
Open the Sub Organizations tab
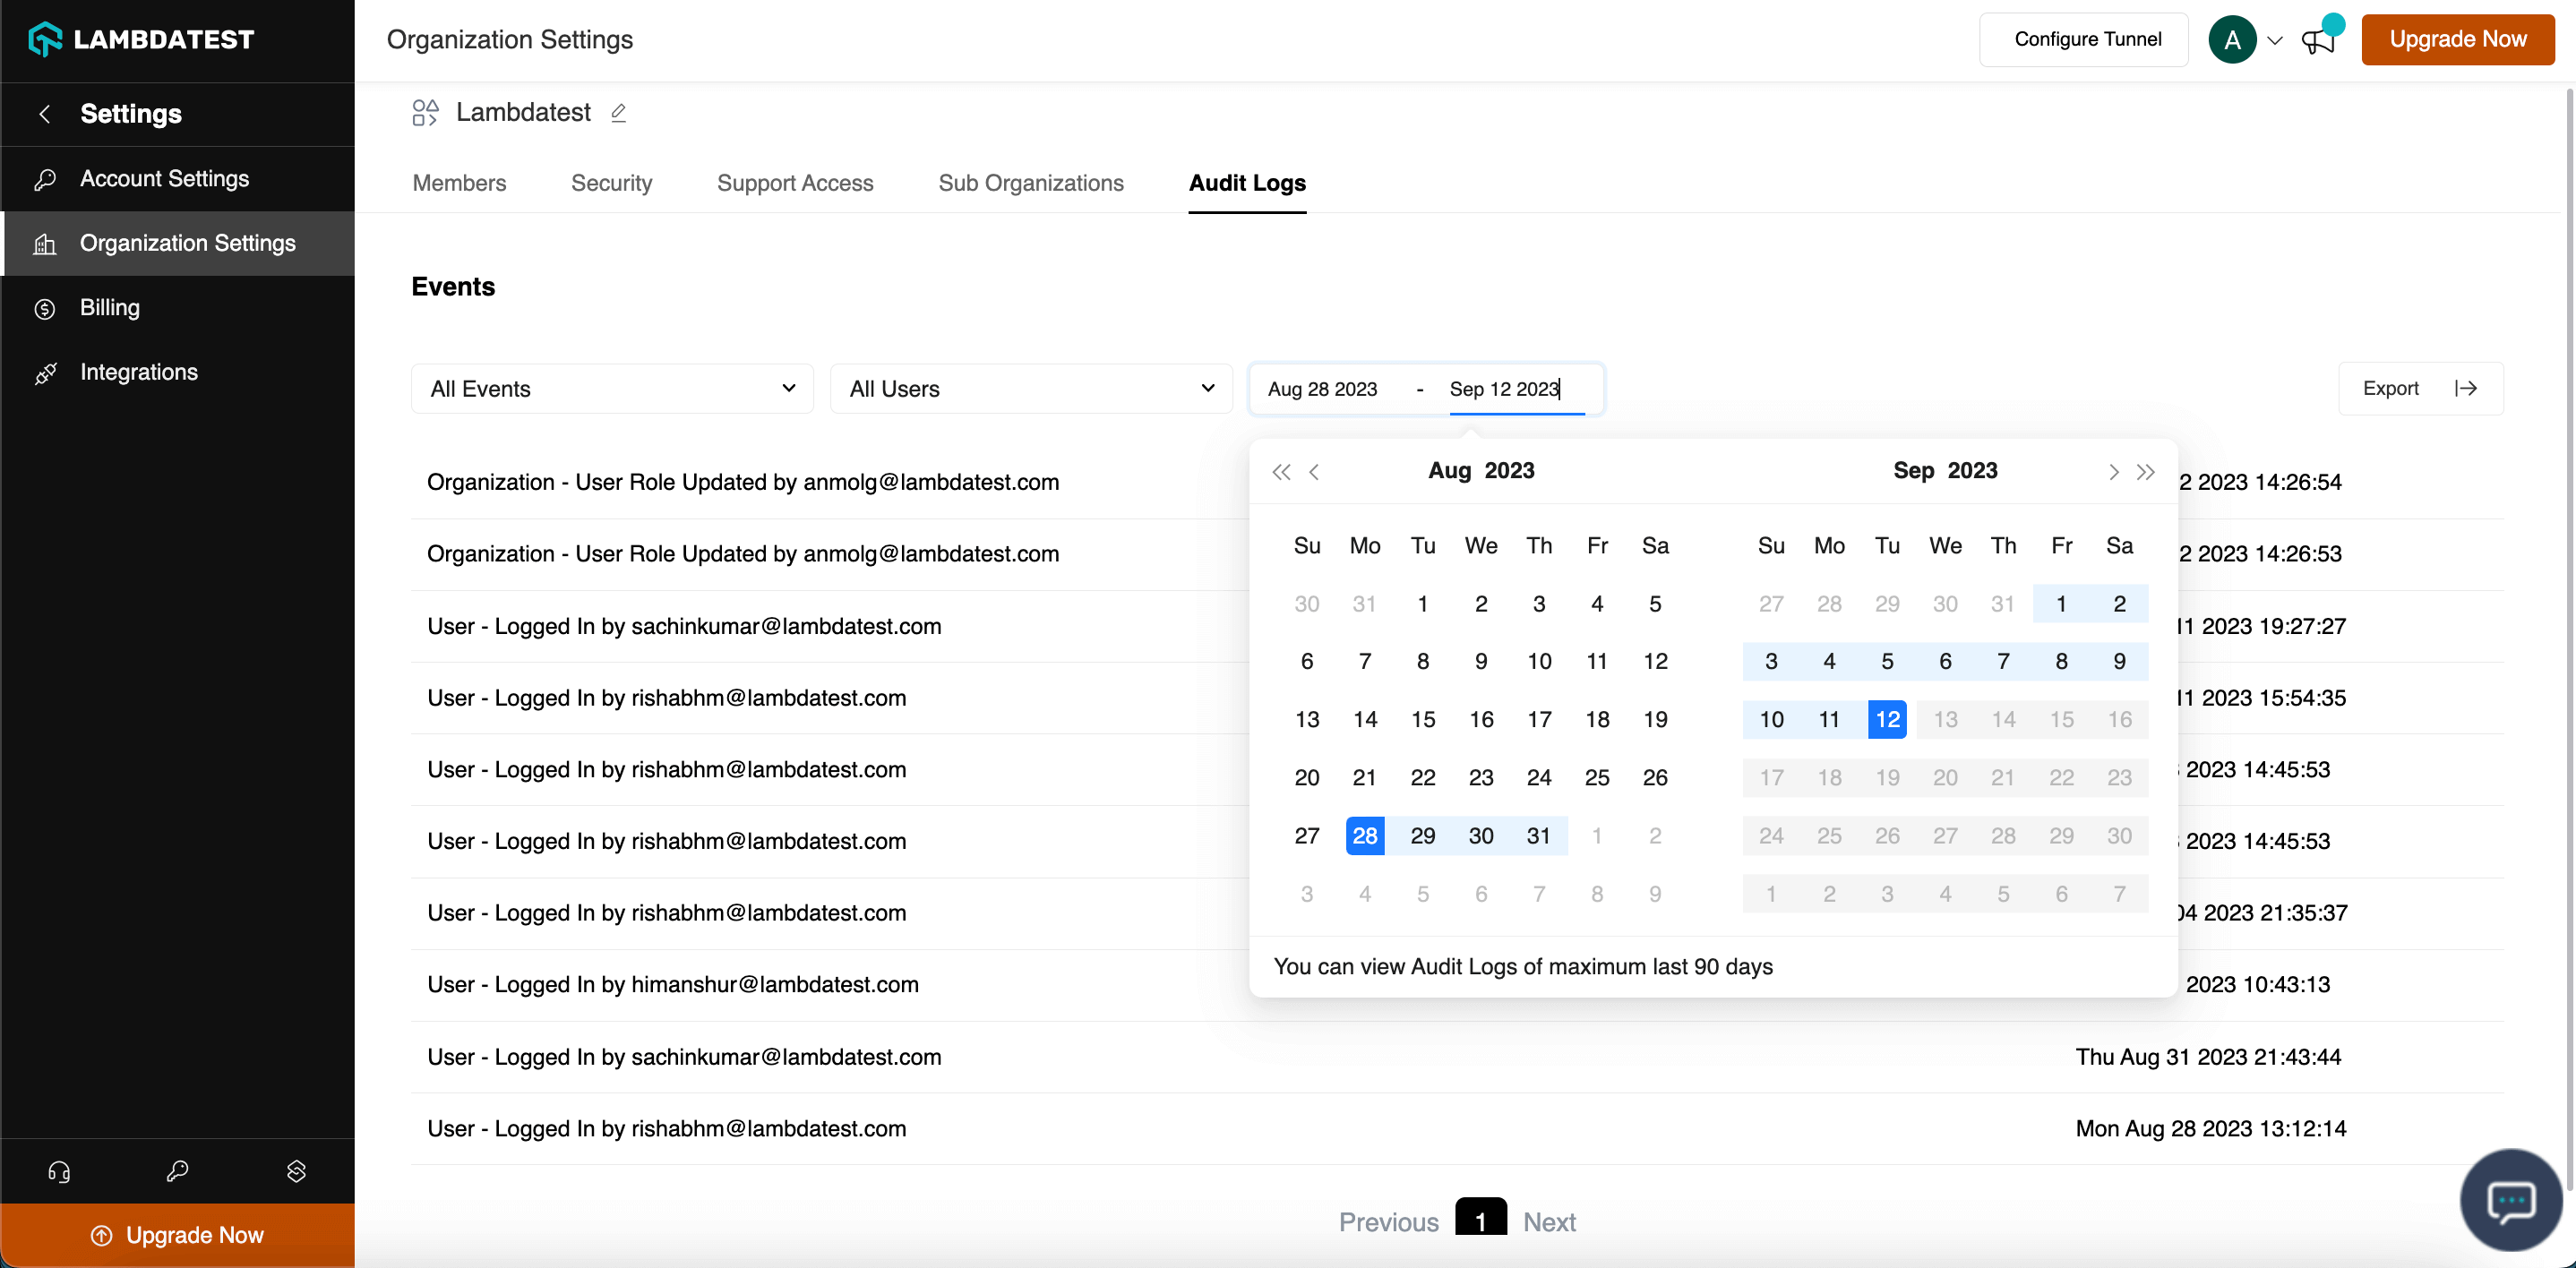tap(1030, 183)
